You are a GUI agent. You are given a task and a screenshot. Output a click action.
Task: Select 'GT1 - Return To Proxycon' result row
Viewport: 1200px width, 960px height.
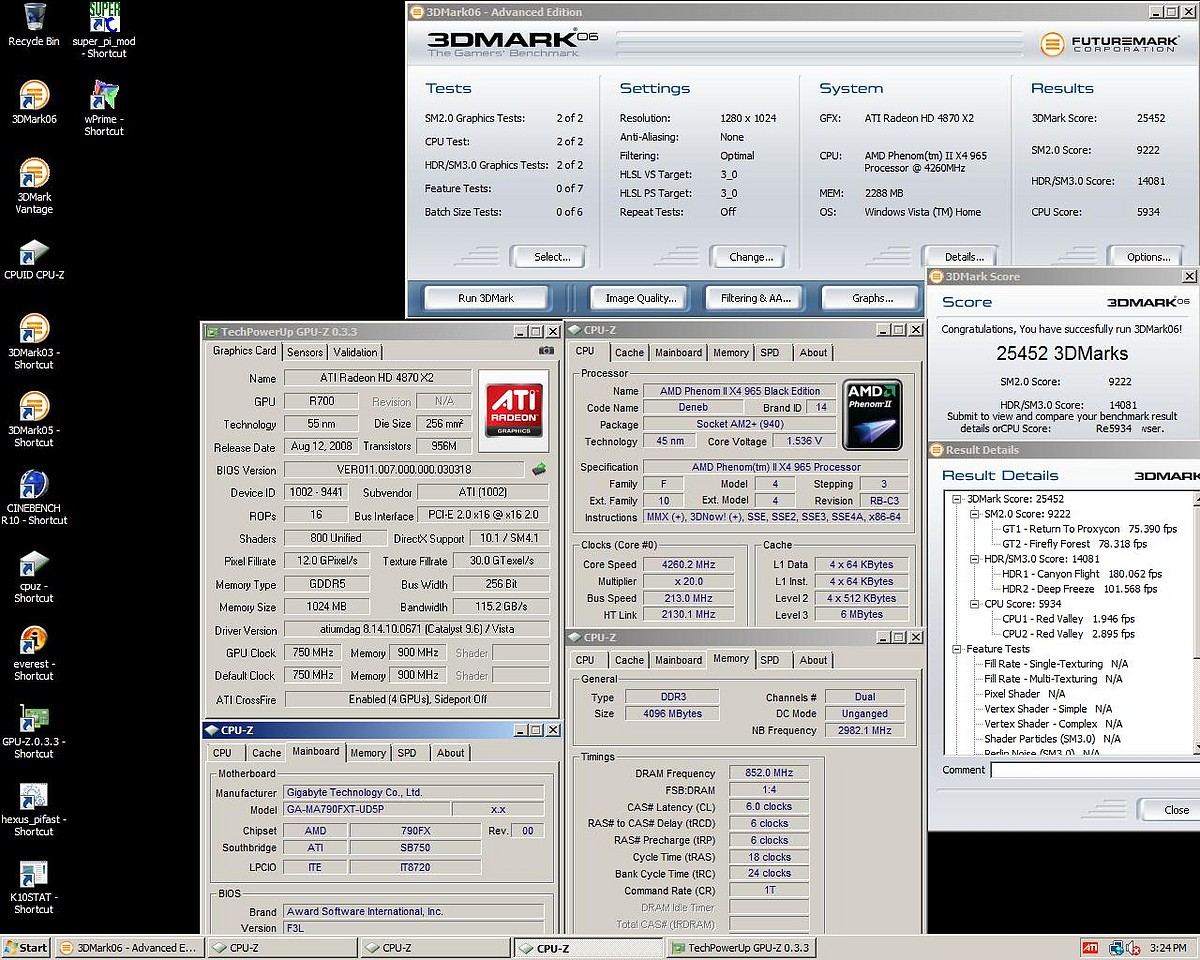pyautogui.click(x=1089, y=529)
